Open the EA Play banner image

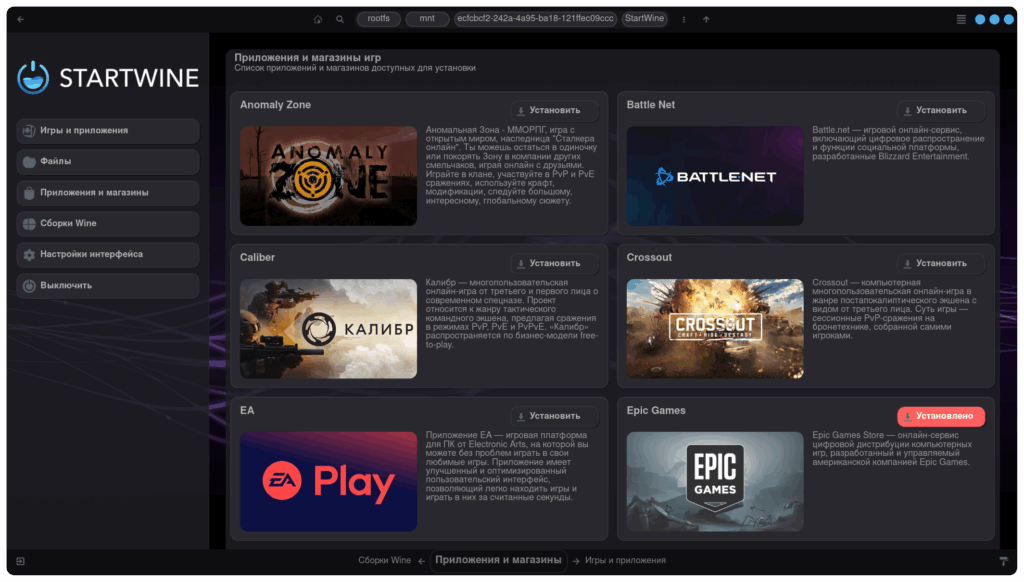point(328,482)
